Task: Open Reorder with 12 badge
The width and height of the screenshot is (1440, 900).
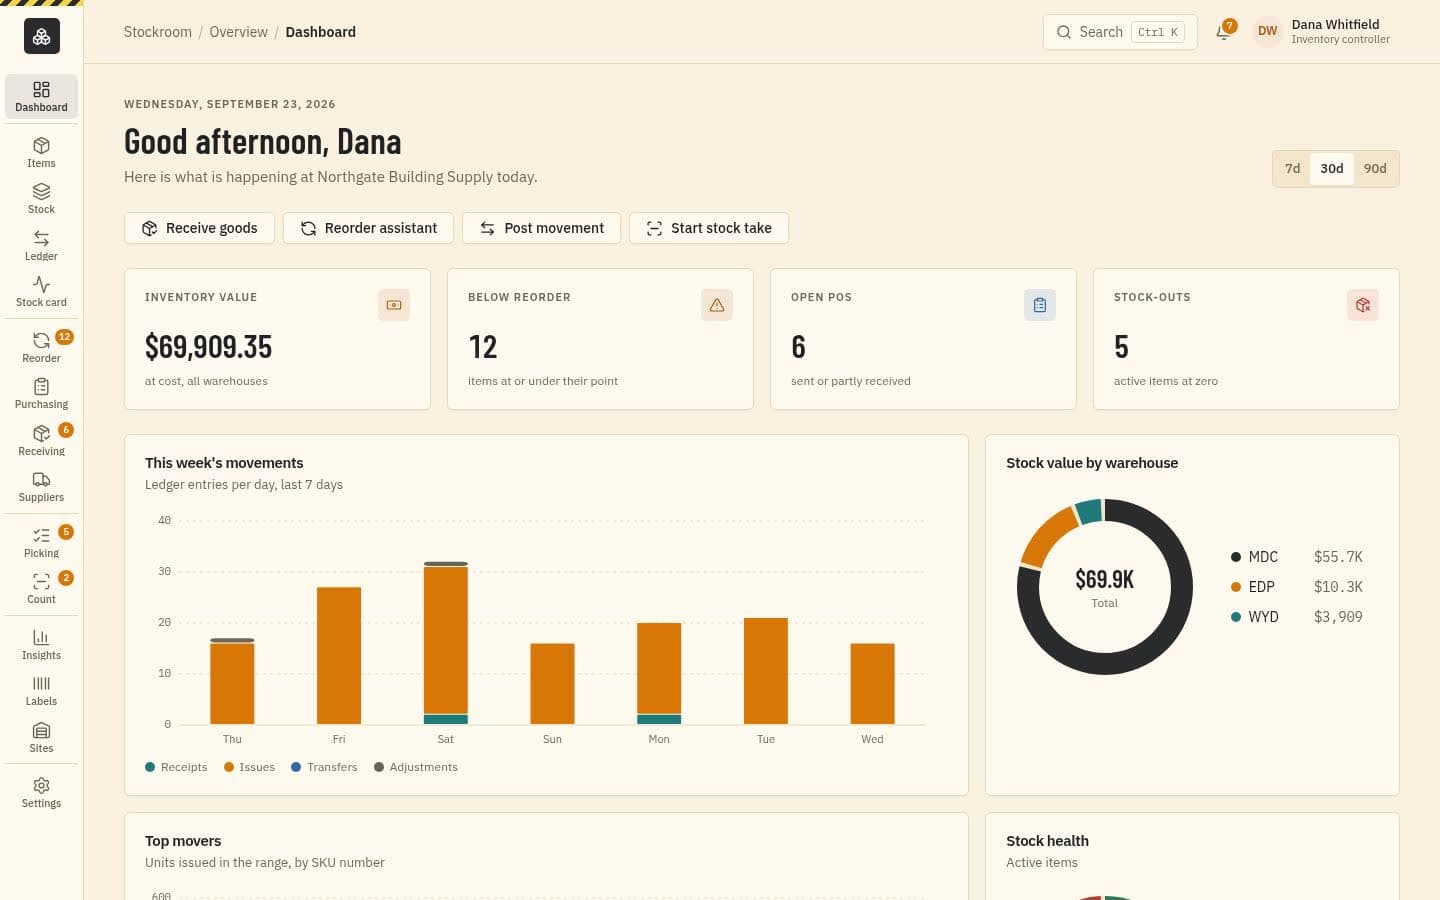Action: [x=41, y=348]
